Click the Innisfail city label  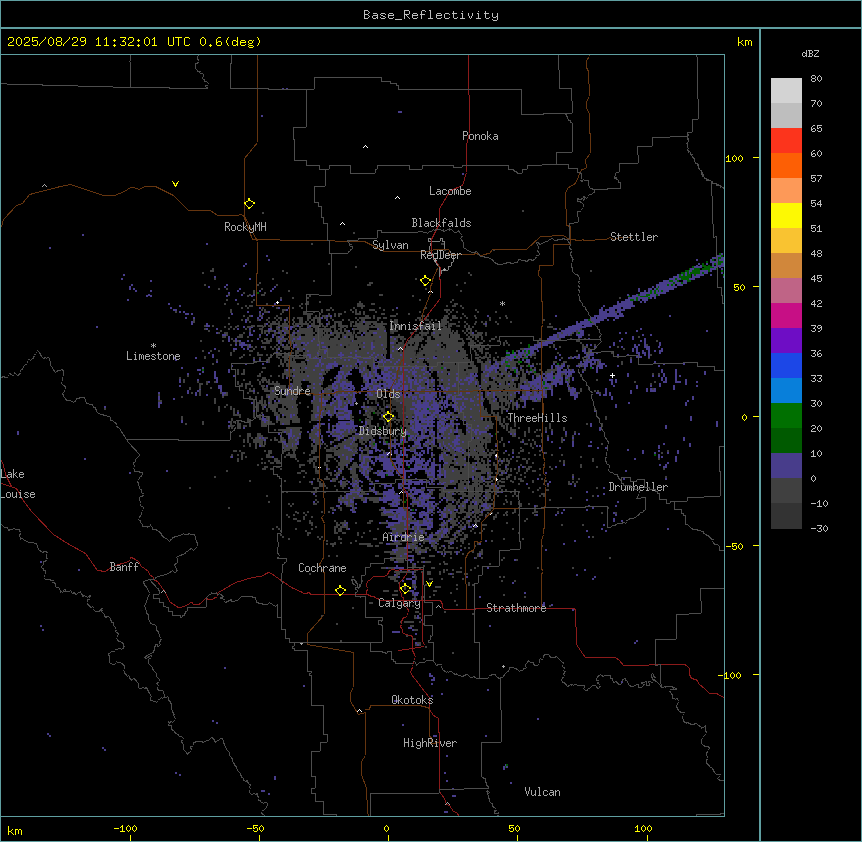415,326
